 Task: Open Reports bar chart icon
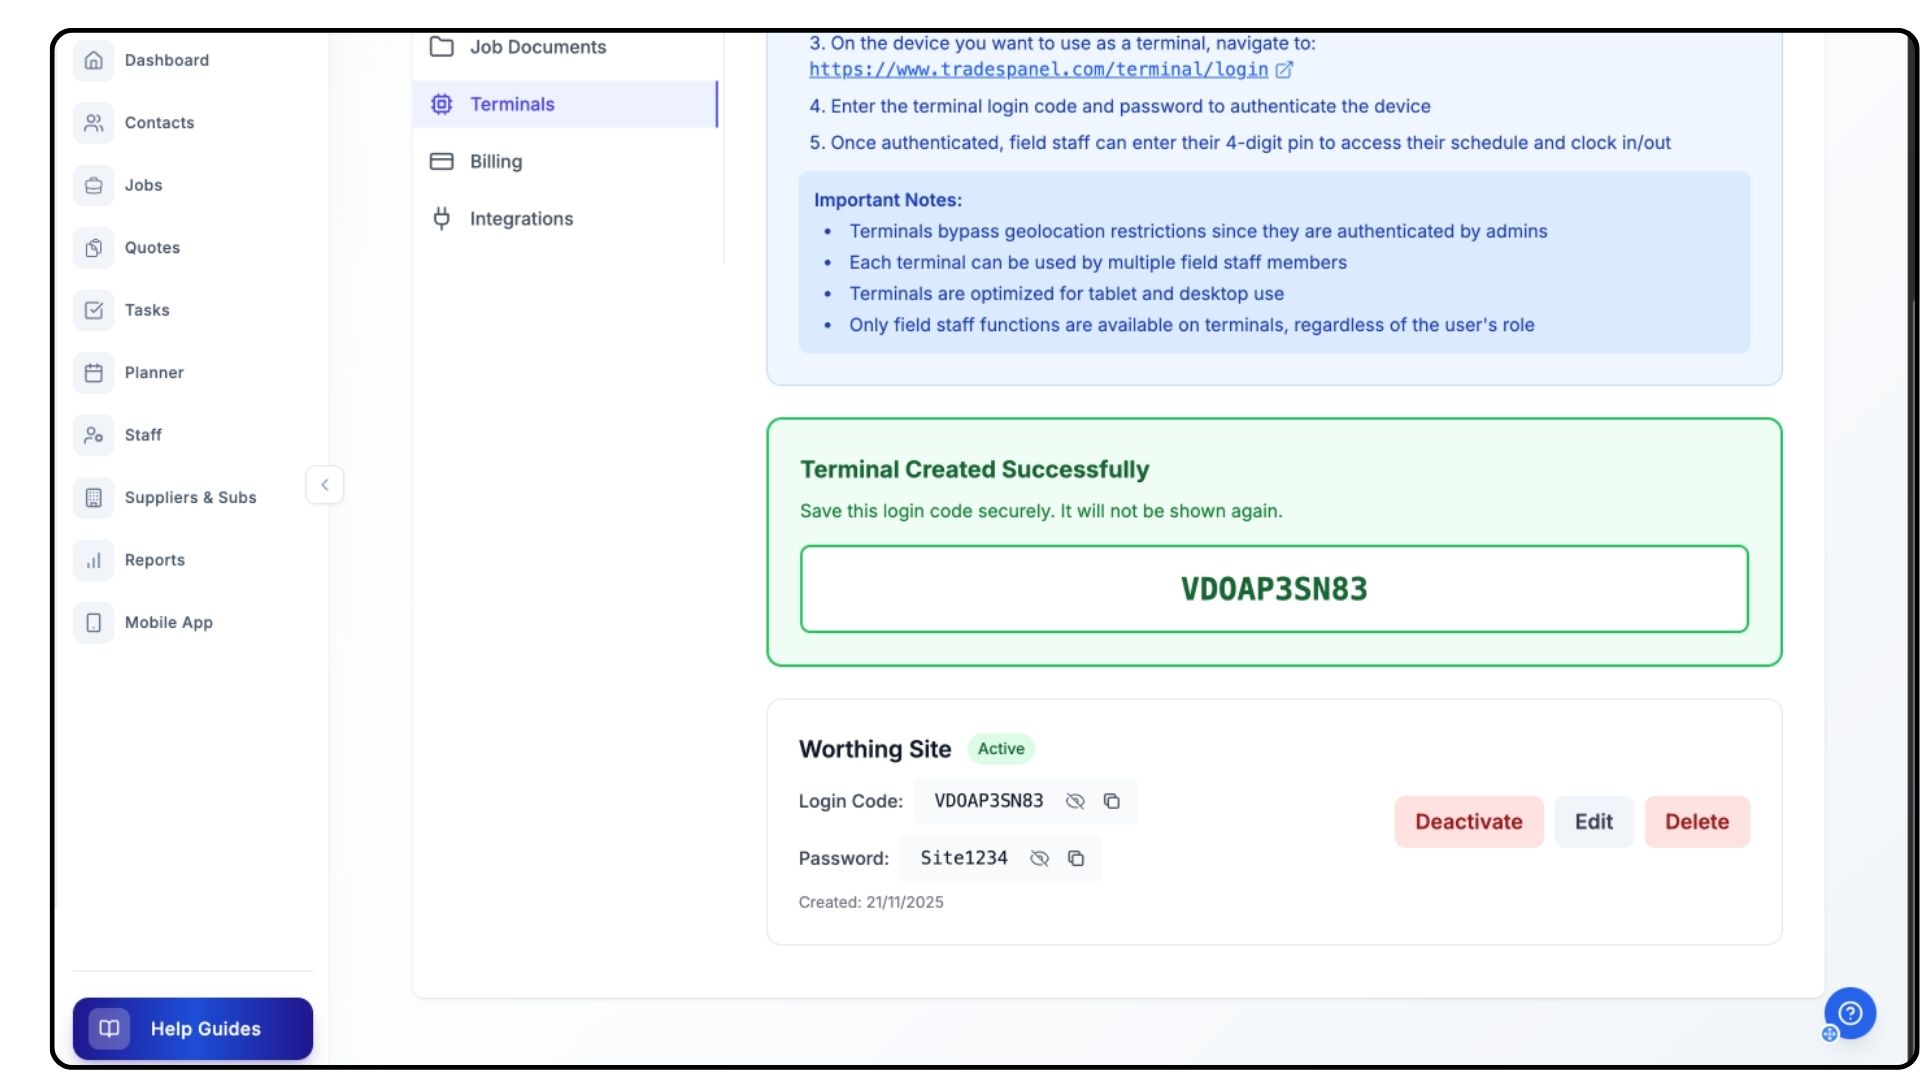94,560
